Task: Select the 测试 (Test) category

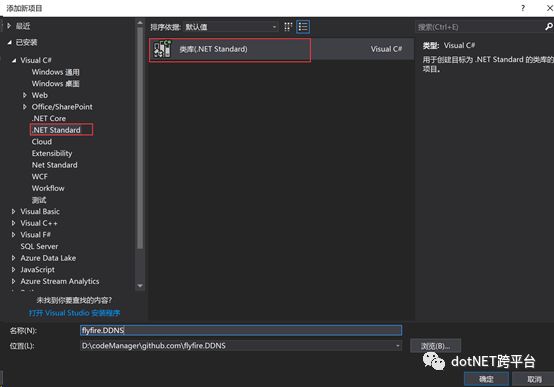Action: (39, 200)
